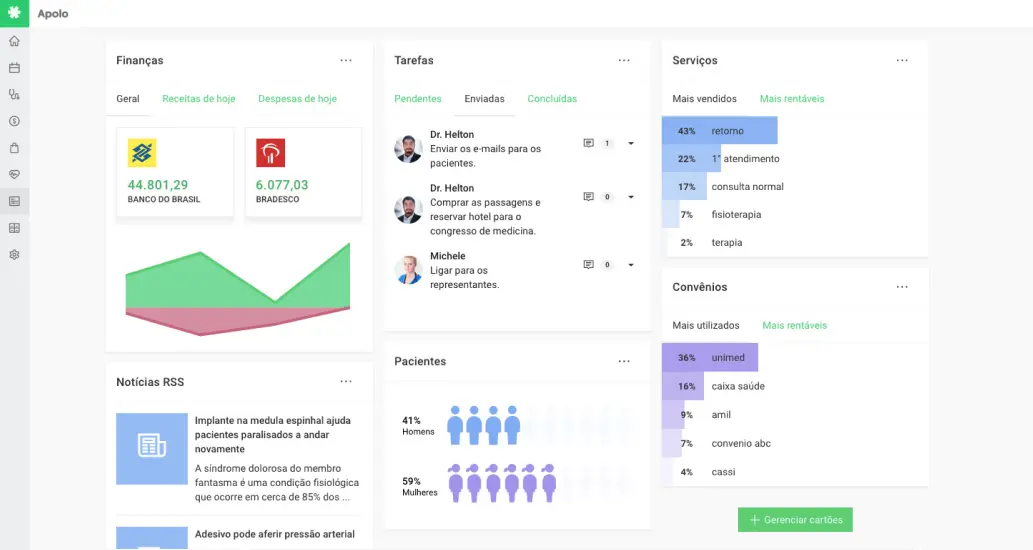Screen dimensions: 1033x550
Task: Click Dr. Helton avatar on passagens task
Action: [x=408, y=209]
